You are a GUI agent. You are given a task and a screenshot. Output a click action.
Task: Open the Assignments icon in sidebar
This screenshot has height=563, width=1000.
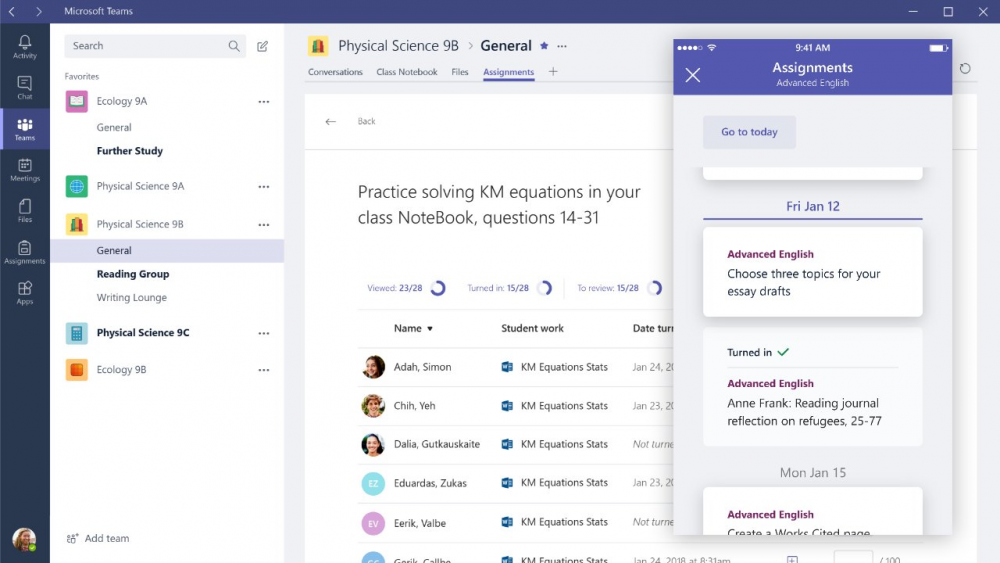[25, 247]
